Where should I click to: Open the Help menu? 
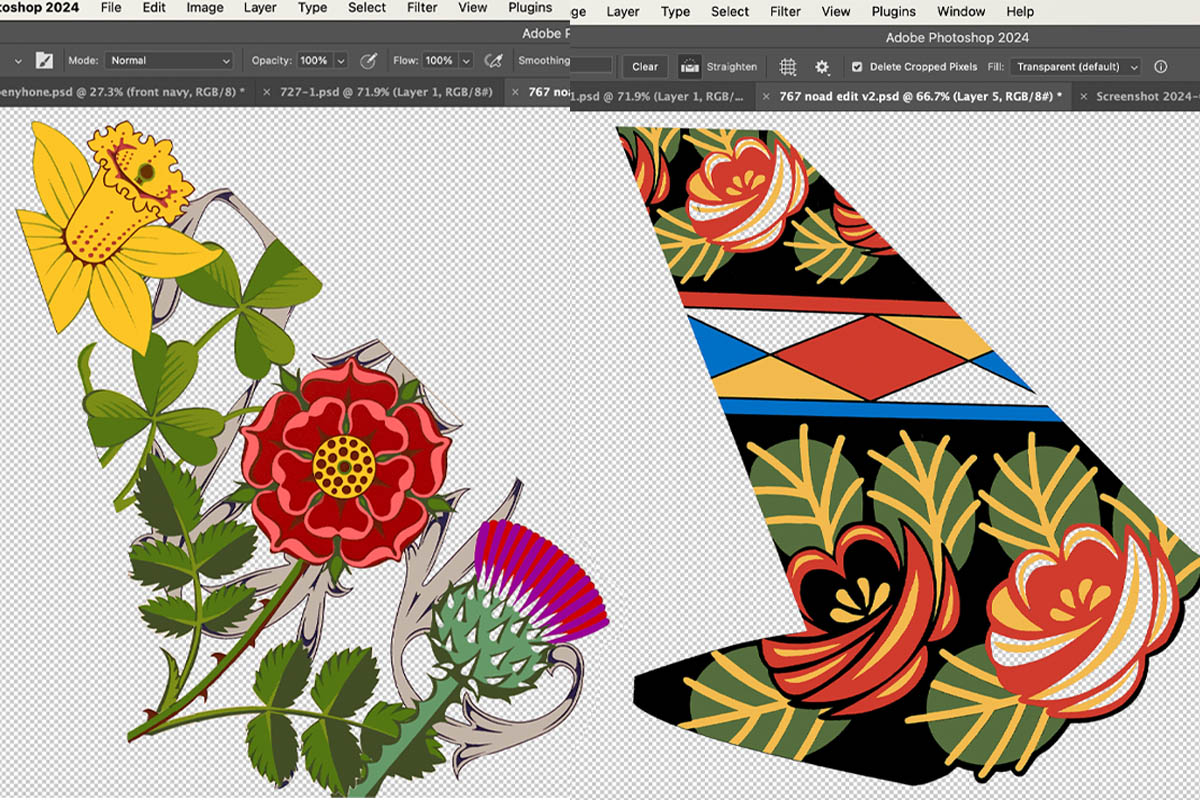click(1020, 12)
